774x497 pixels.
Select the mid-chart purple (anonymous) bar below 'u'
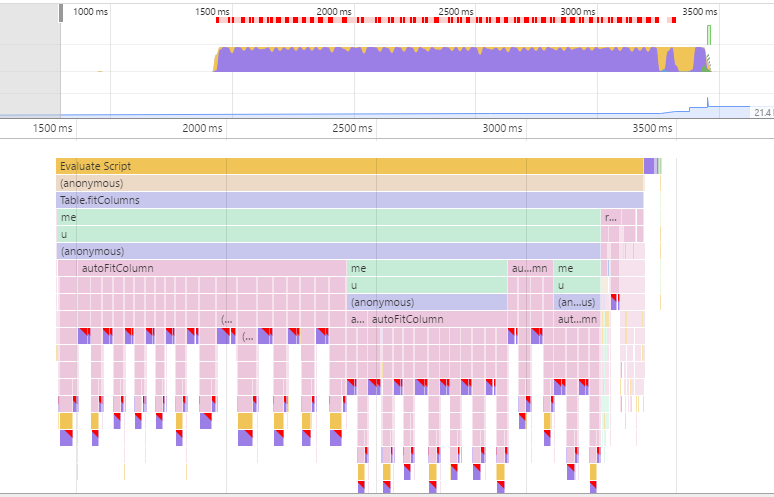[x=427, y=303]
